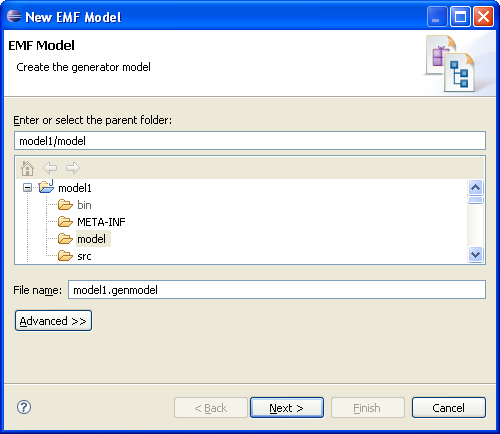
Task: Click the File name input field
Action: tap(277, 290)
